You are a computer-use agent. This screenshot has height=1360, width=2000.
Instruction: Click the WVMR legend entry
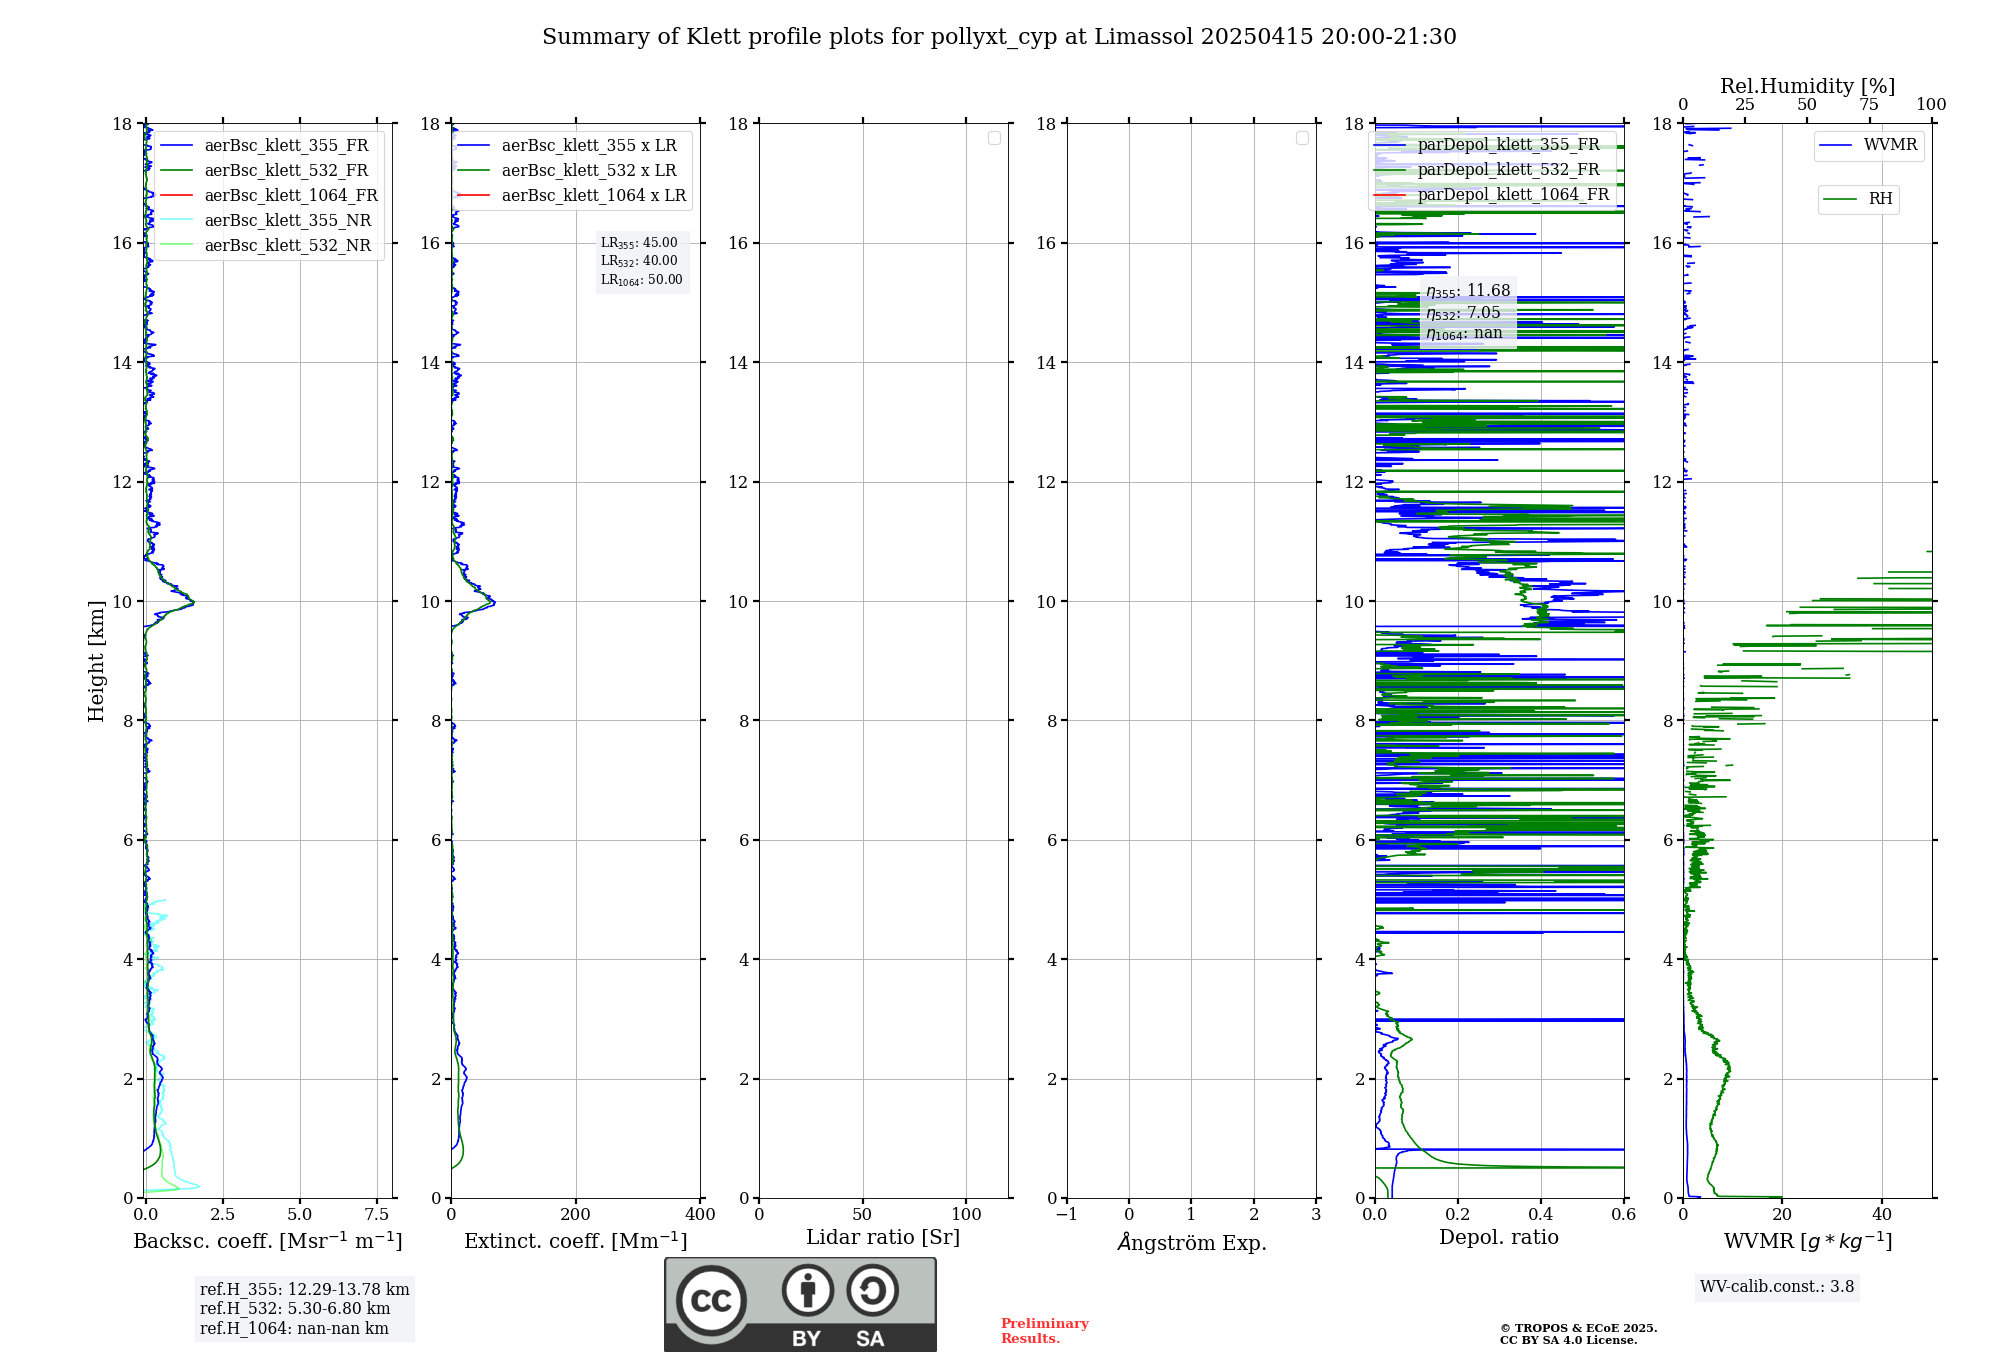(1889, 145)
